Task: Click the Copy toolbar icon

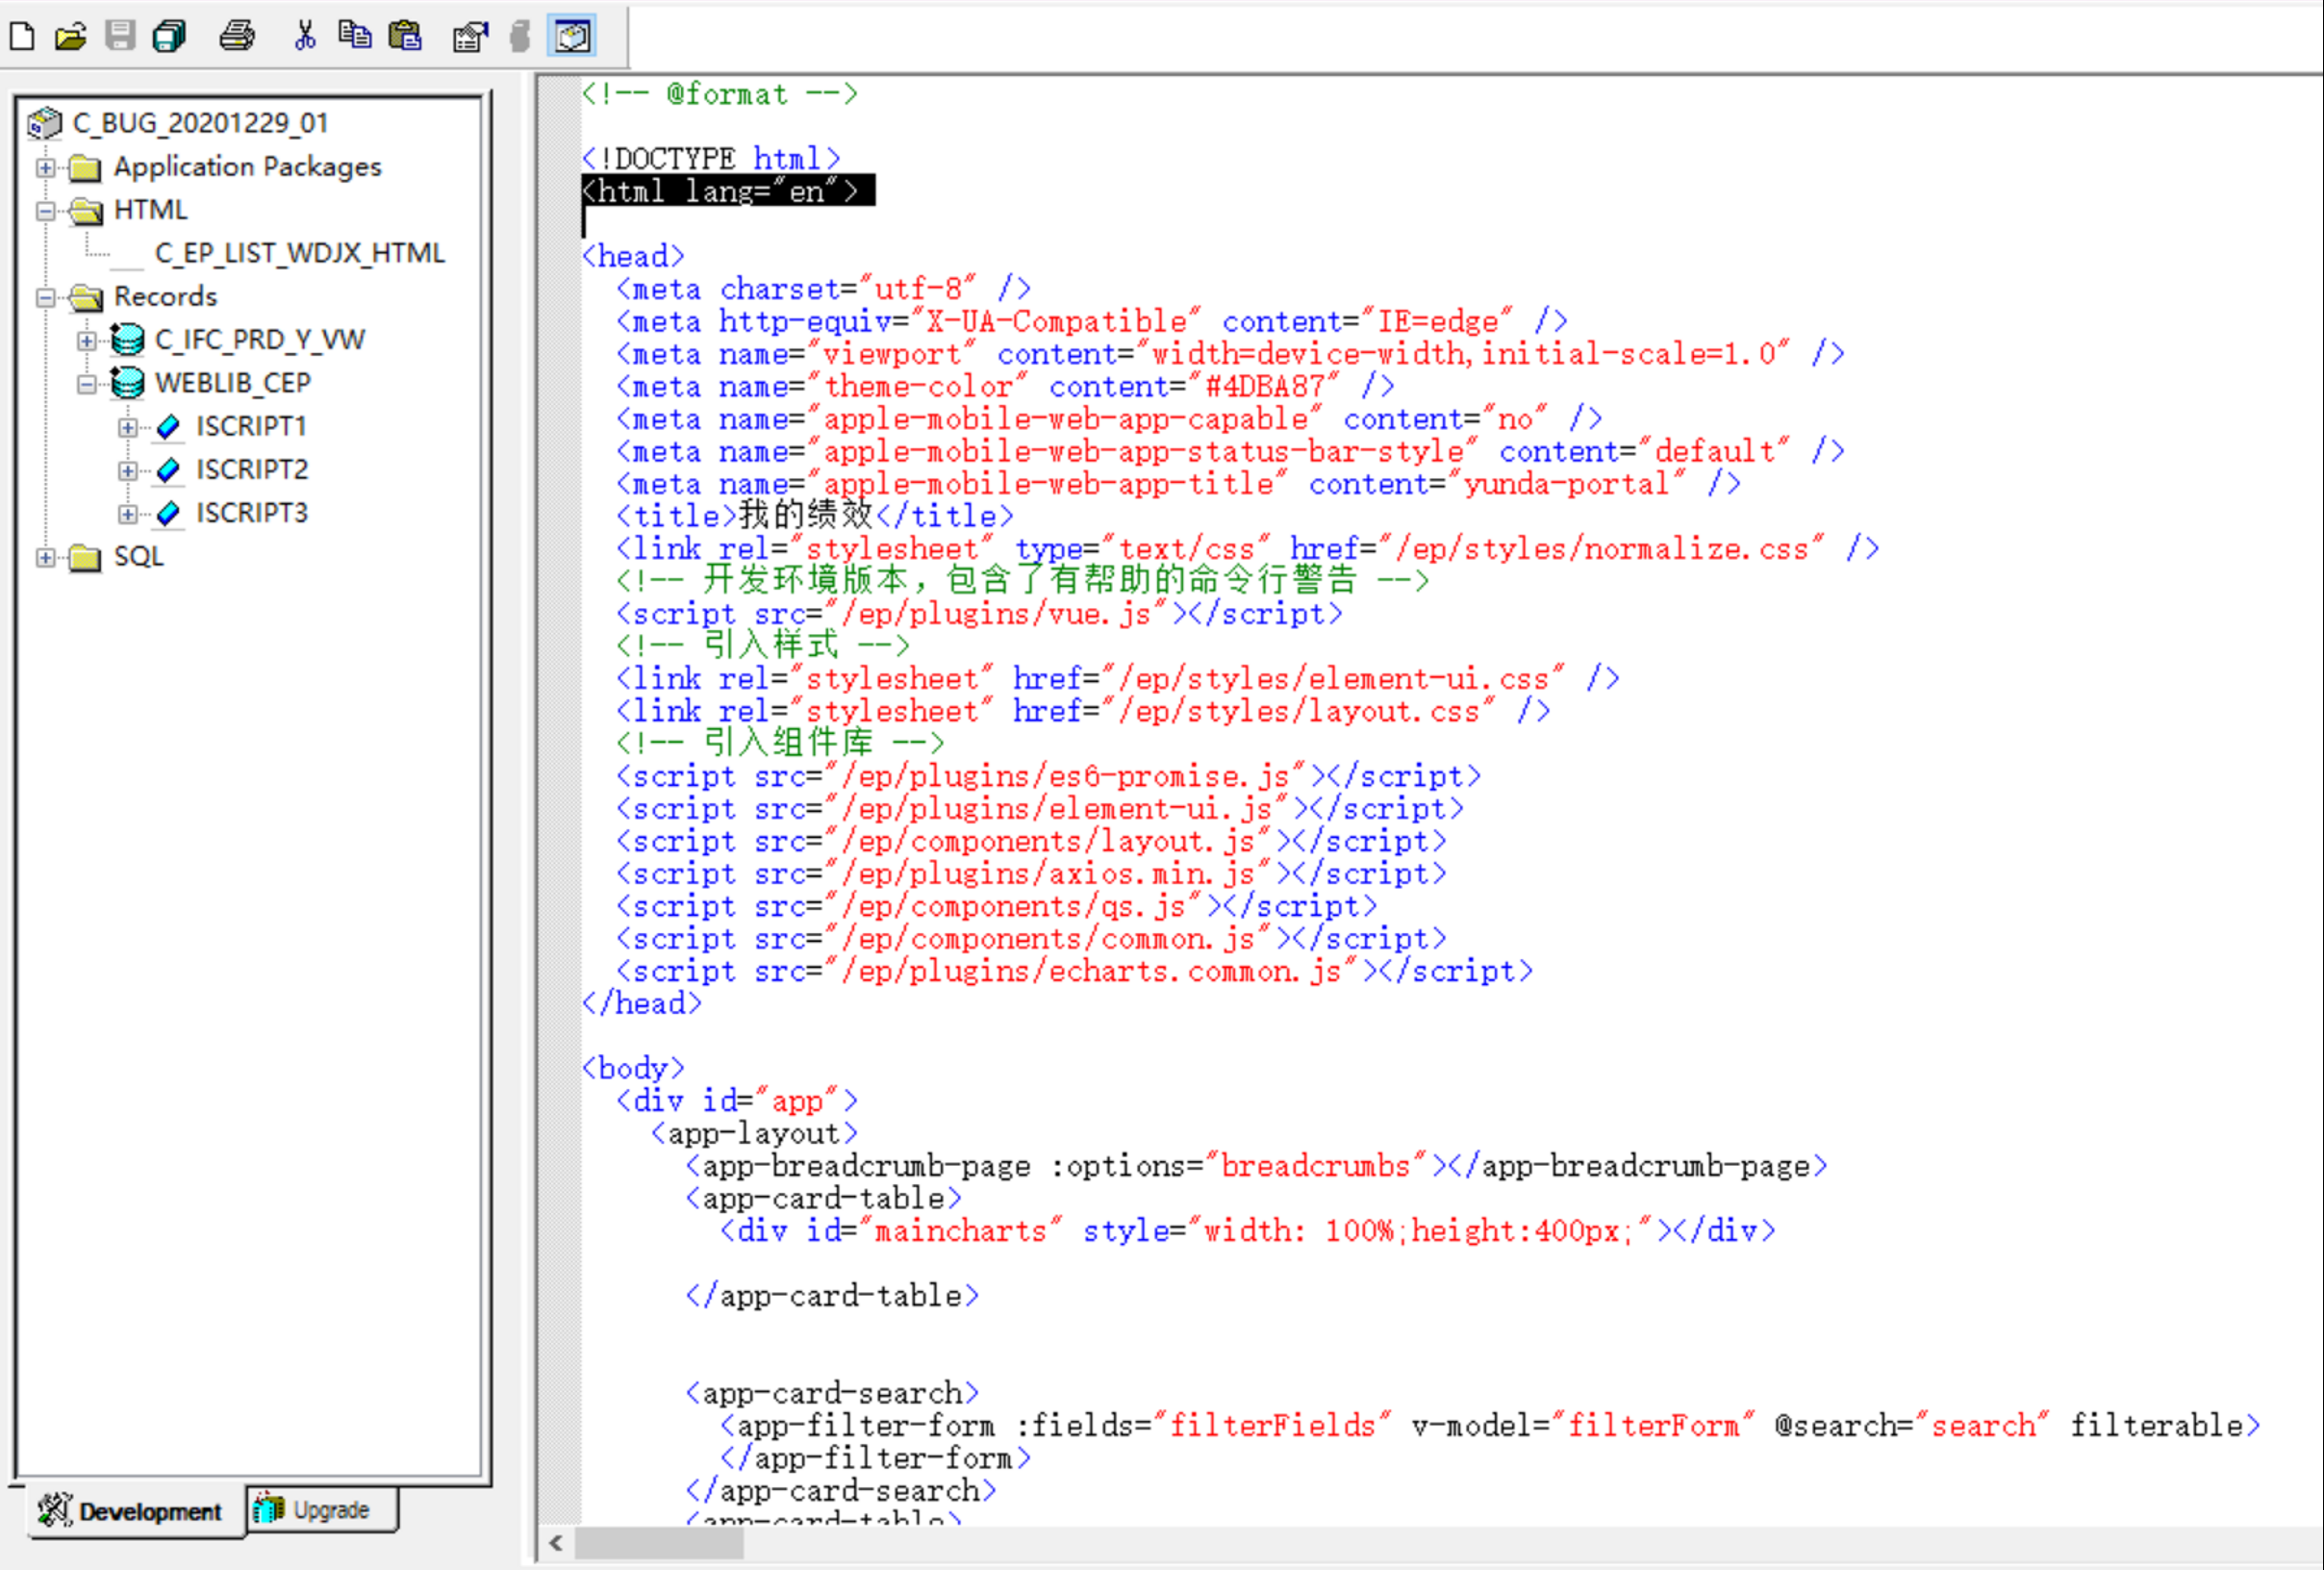Action: click(x=354, y=37)
